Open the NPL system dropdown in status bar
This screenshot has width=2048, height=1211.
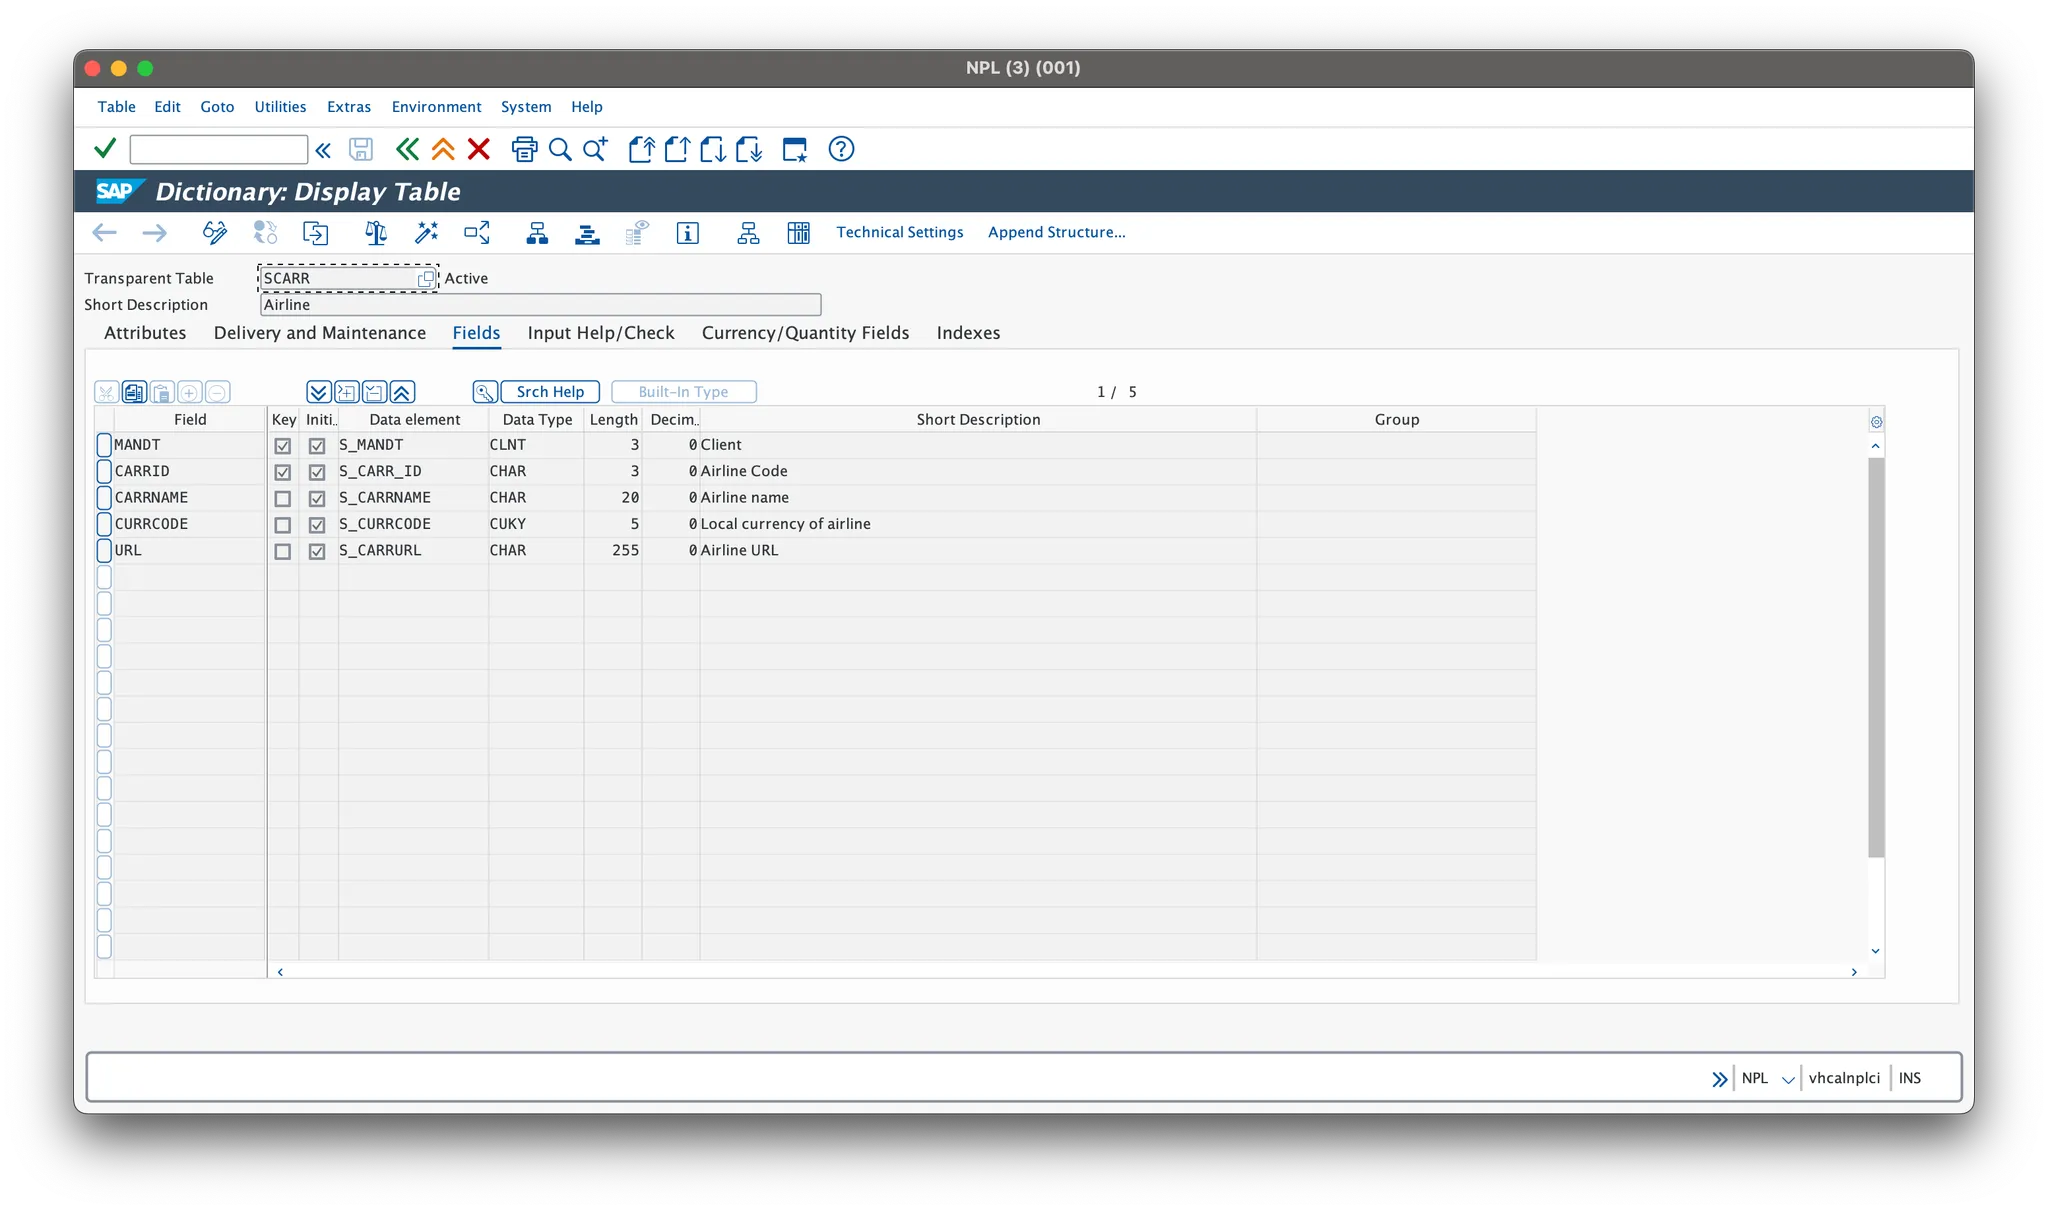tap(1788, 1079)
